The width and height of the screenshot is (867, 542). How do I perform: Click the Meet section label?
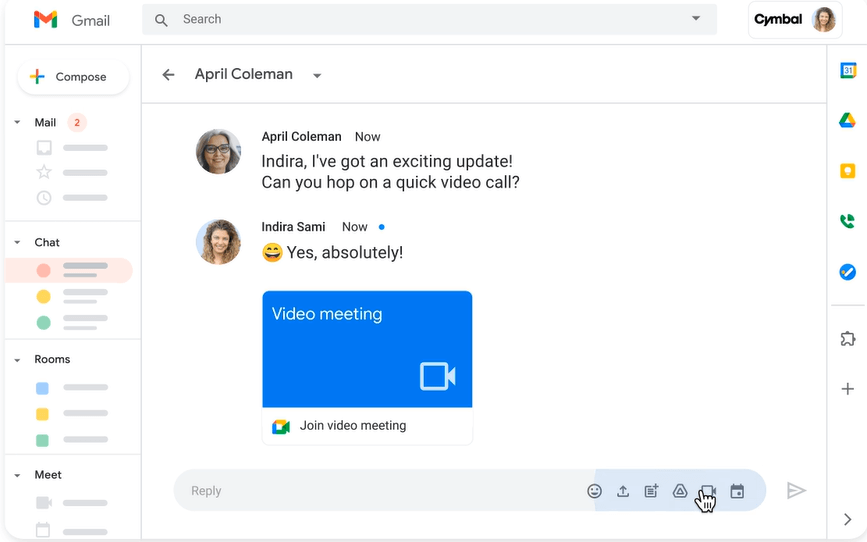click(48, 475)
